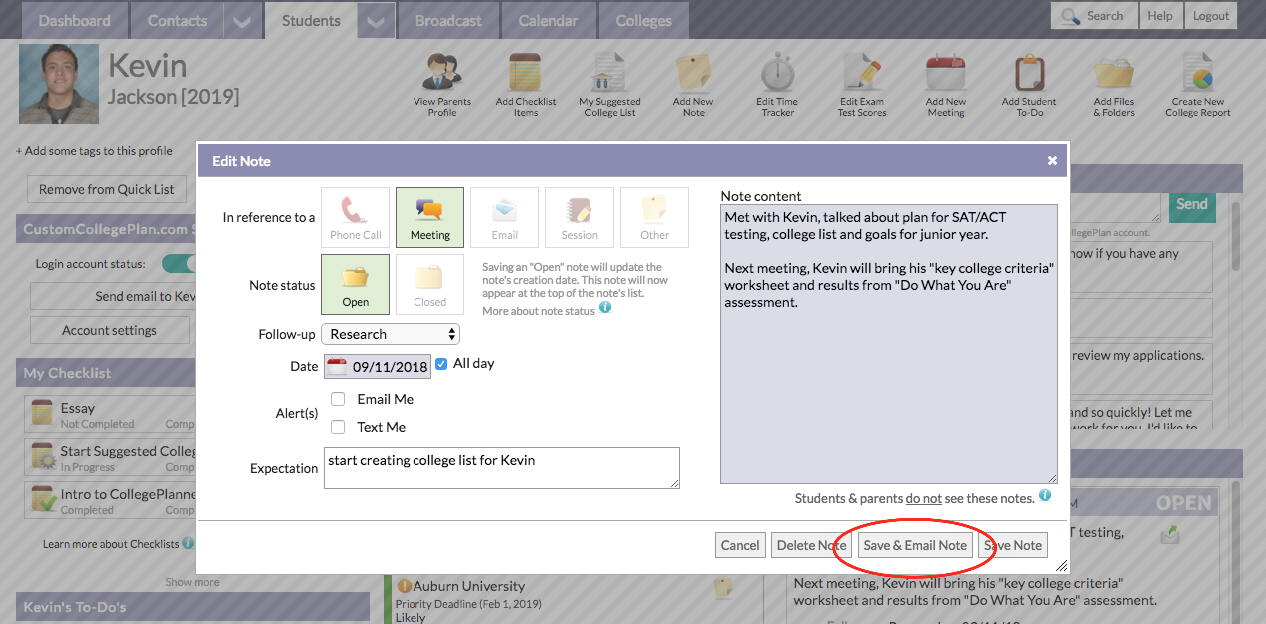Select Meeting reference type

click(x=430, y=217)
